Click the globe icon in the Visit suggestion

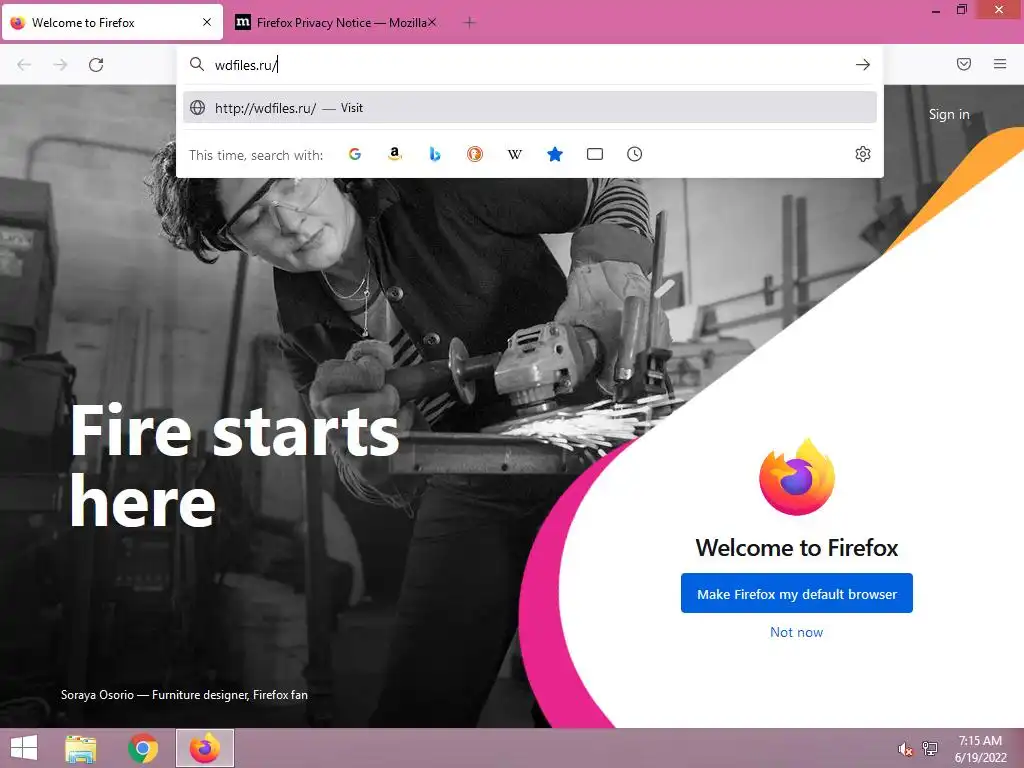(x=198, y=108)
